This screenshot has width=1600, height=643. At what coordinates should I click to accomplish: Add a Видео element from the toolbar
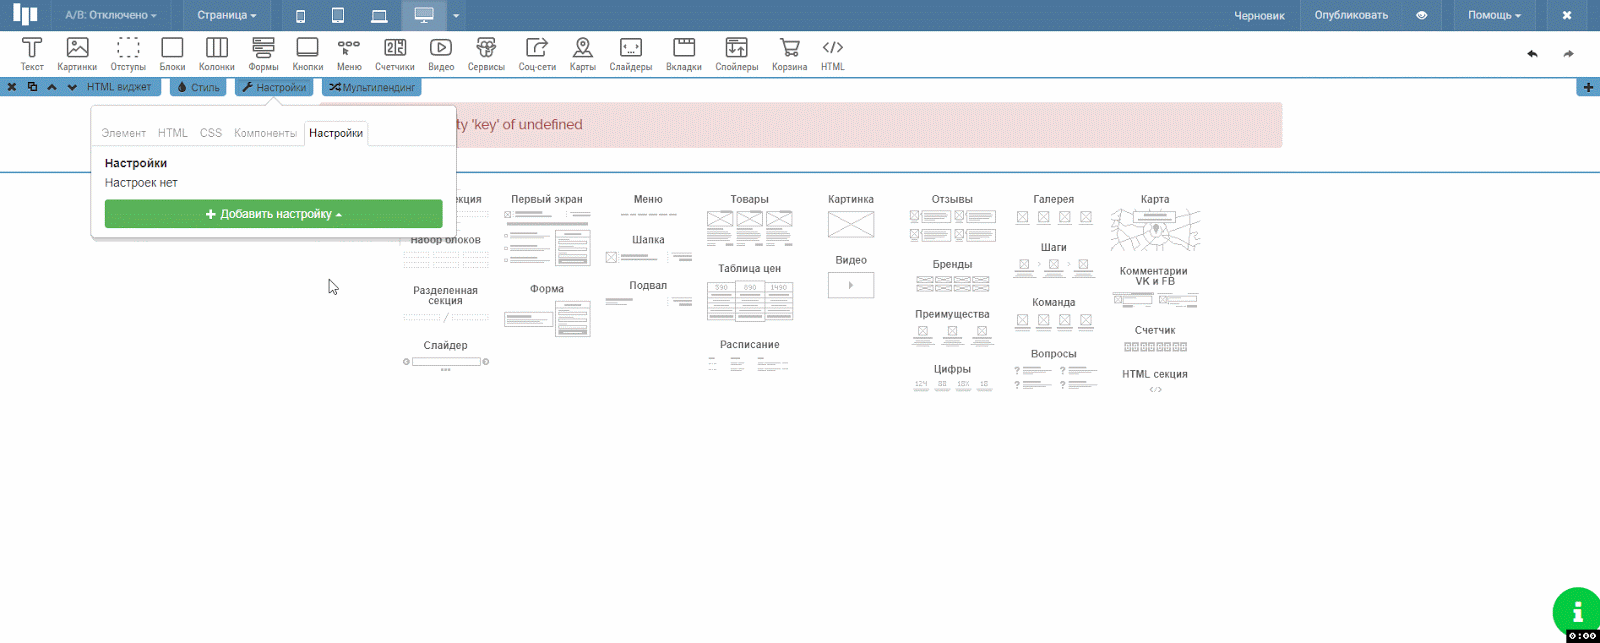pos(441,54)
